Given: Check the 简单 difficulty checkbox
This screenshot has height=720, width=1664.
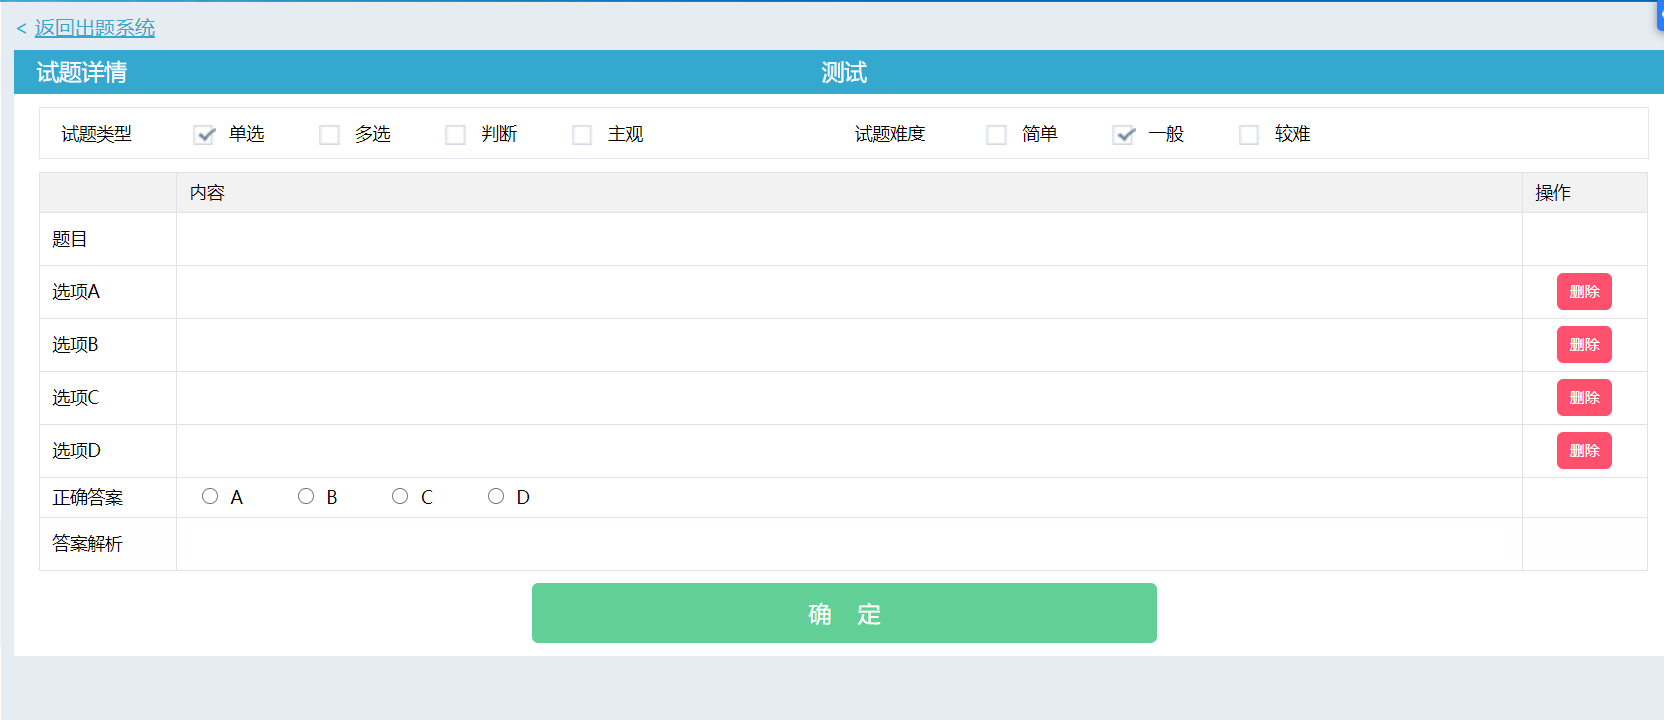Looking at the screenshot, I should pos(996,135).
